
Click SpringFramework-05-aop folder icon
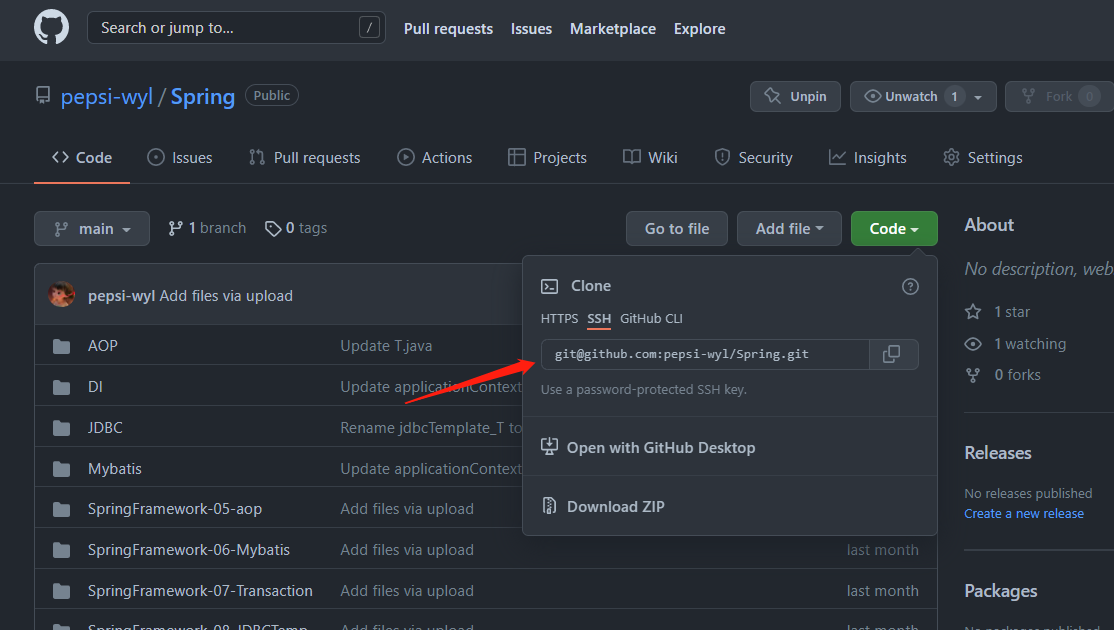(x=62, y=509)
